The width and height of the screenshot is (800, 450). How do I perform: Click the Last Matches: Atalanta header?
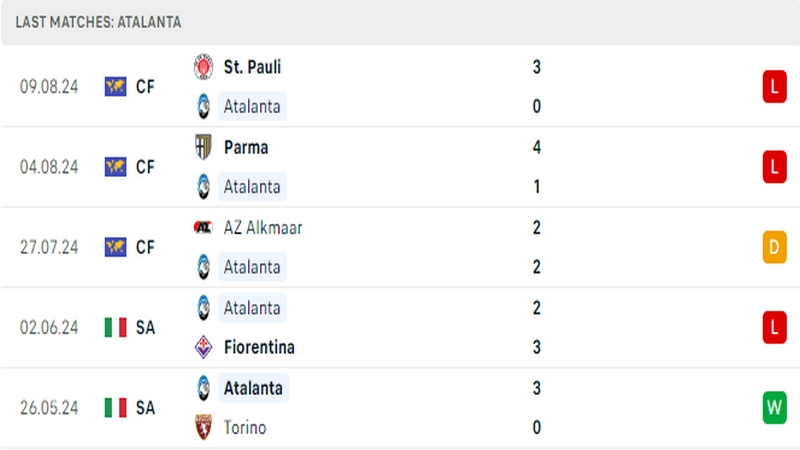click(x=98, y=22)
